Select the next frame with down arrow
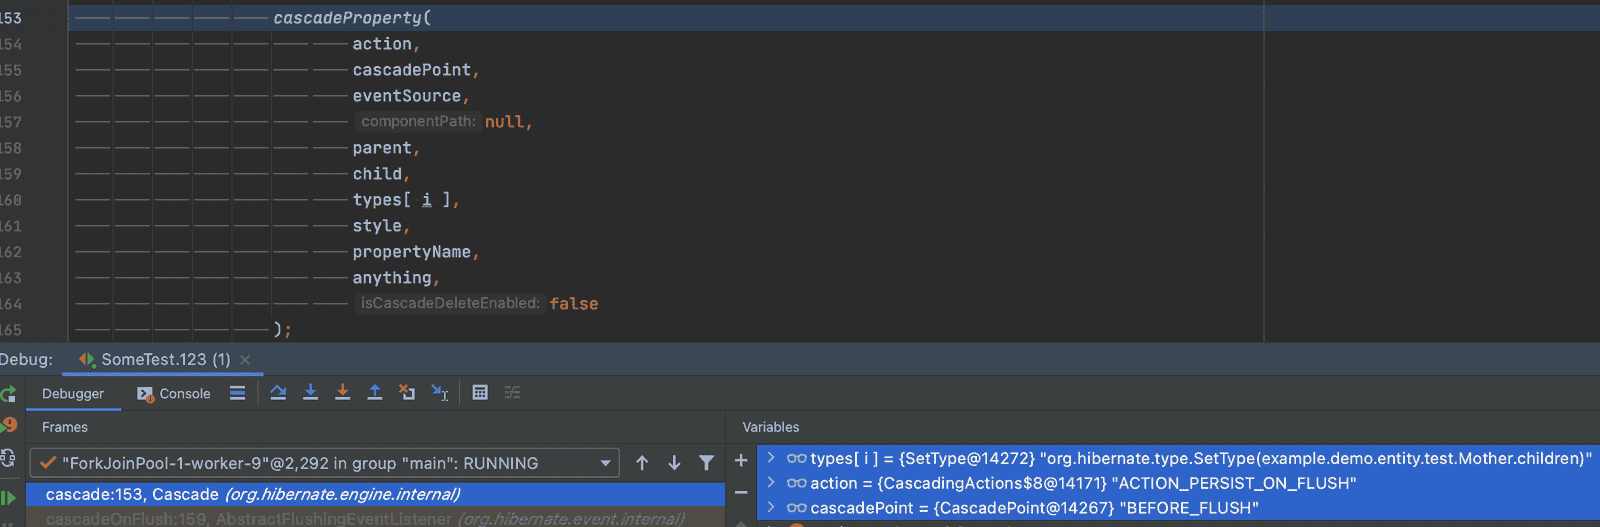 [674, 463]
